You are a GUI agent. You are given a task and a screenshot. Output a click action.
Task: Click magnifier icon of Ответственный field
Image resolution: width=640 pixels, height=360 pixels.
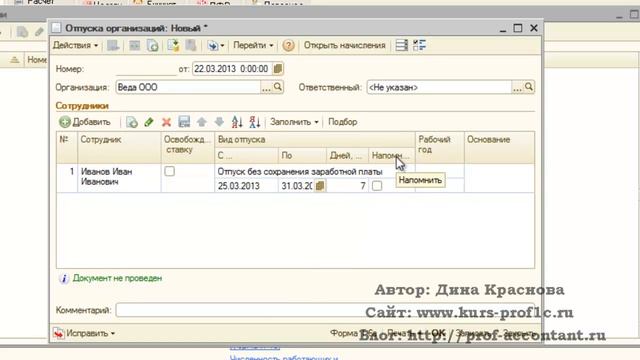tap(529, 87)
